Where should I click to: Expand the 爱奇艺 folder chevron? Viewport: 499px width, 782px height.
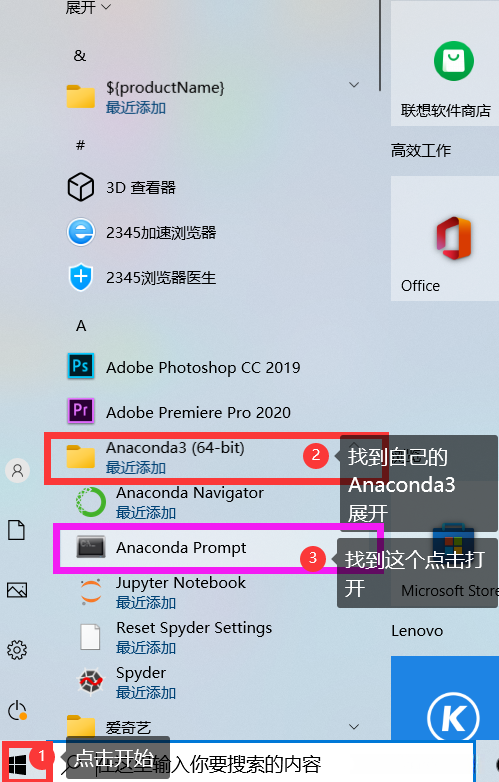click(x=354, y=726)
